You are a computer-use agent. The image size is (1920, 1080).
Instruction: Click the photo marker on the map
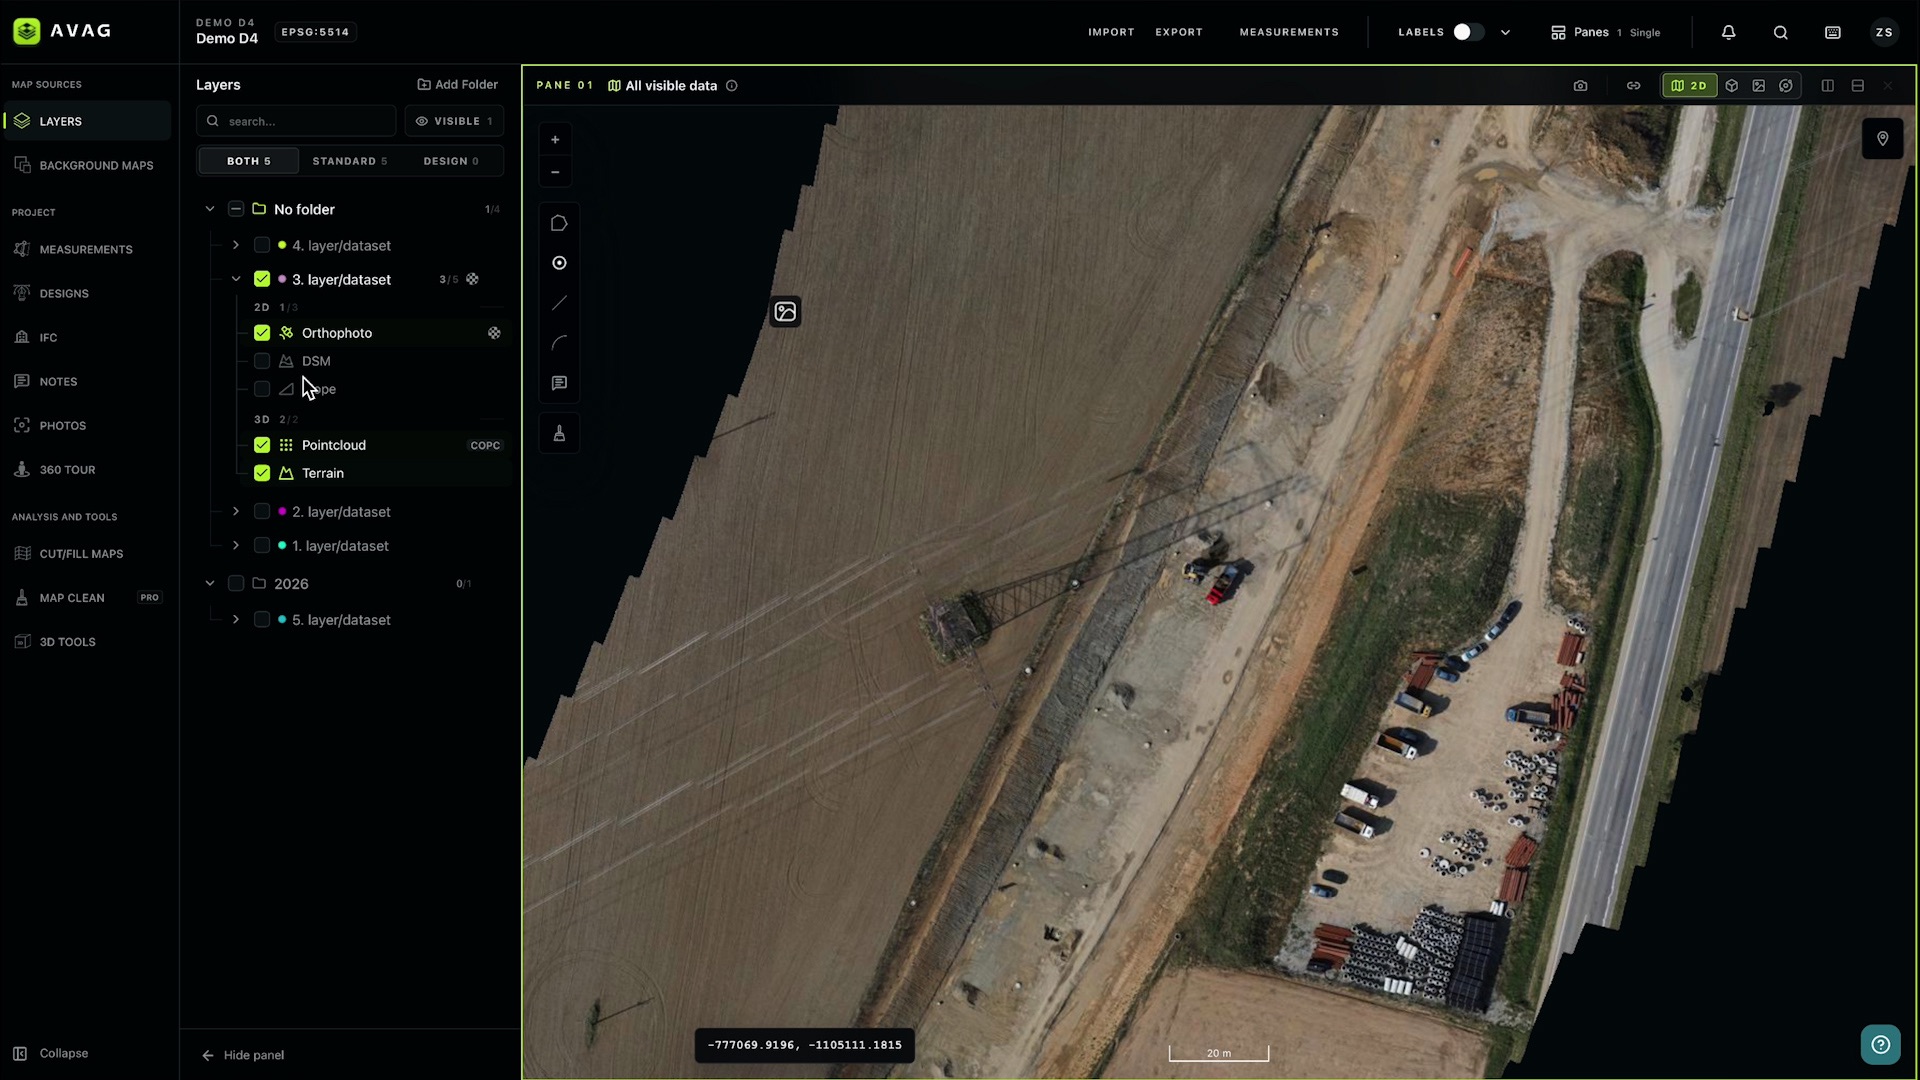click(x=785, y=312)
